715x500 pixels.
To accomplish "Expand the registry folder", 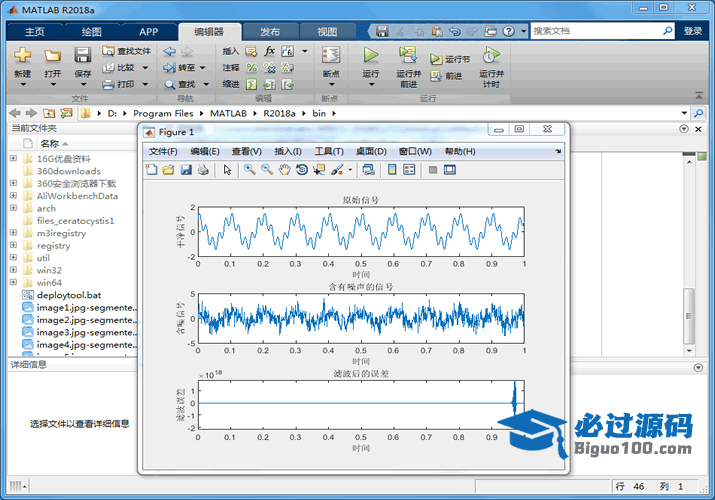I will [x=13, y=245].
